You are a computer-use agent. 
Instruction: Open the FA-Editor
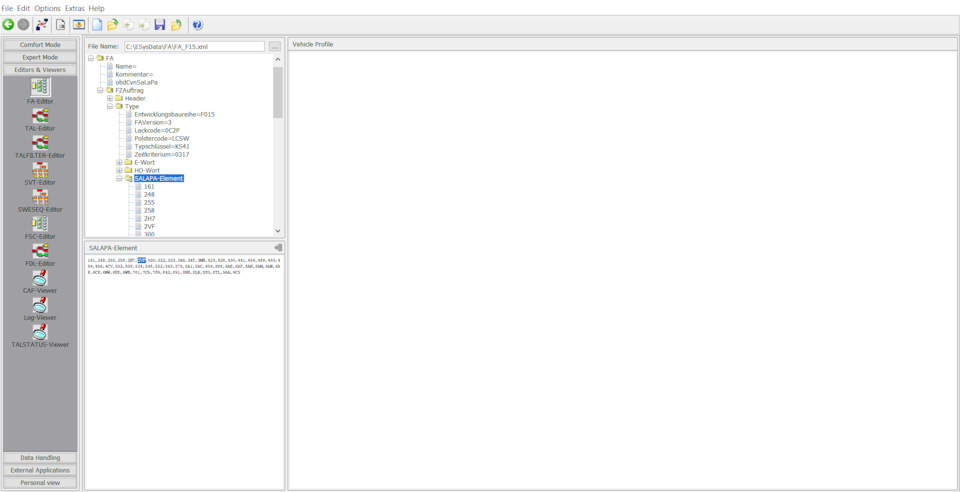click(x=40, y=92)
